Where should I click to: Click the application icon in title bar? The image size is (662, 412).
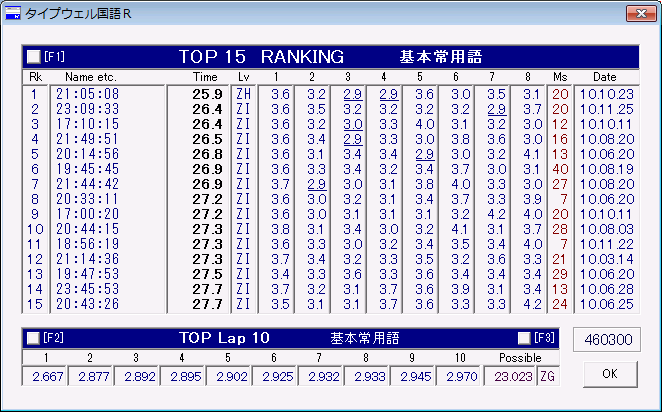coord(13,14)
